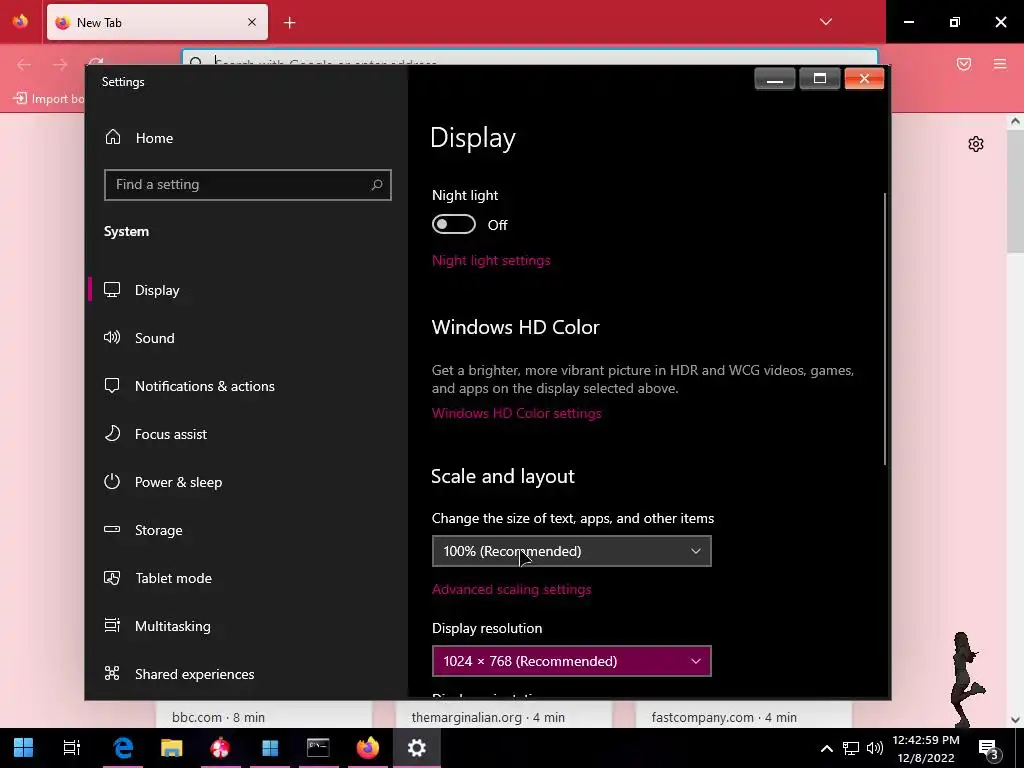The width and height of the screenshot is (1024, 768).
Task: Open the Windows Start menu
Action: coord(24,747)
